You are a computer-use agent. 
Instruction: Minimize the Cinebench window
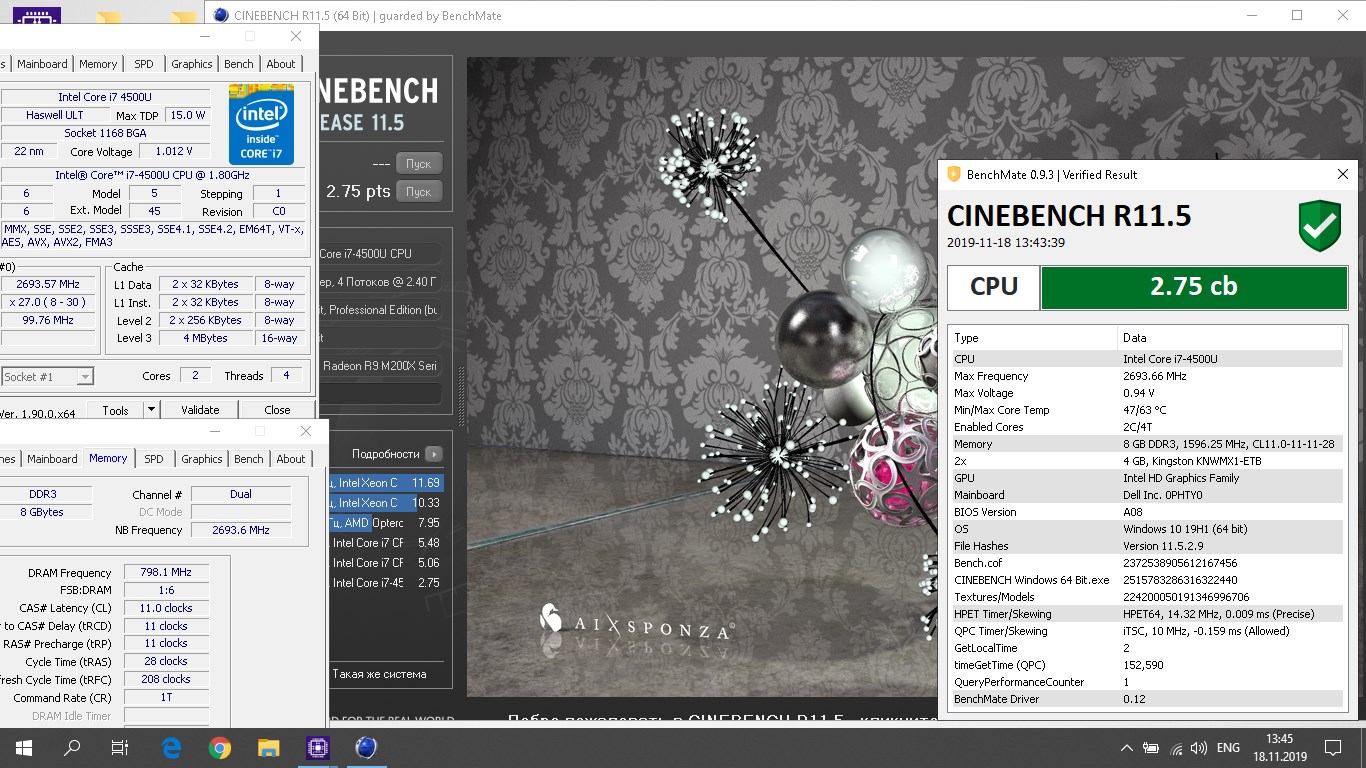coord(1251,15)
